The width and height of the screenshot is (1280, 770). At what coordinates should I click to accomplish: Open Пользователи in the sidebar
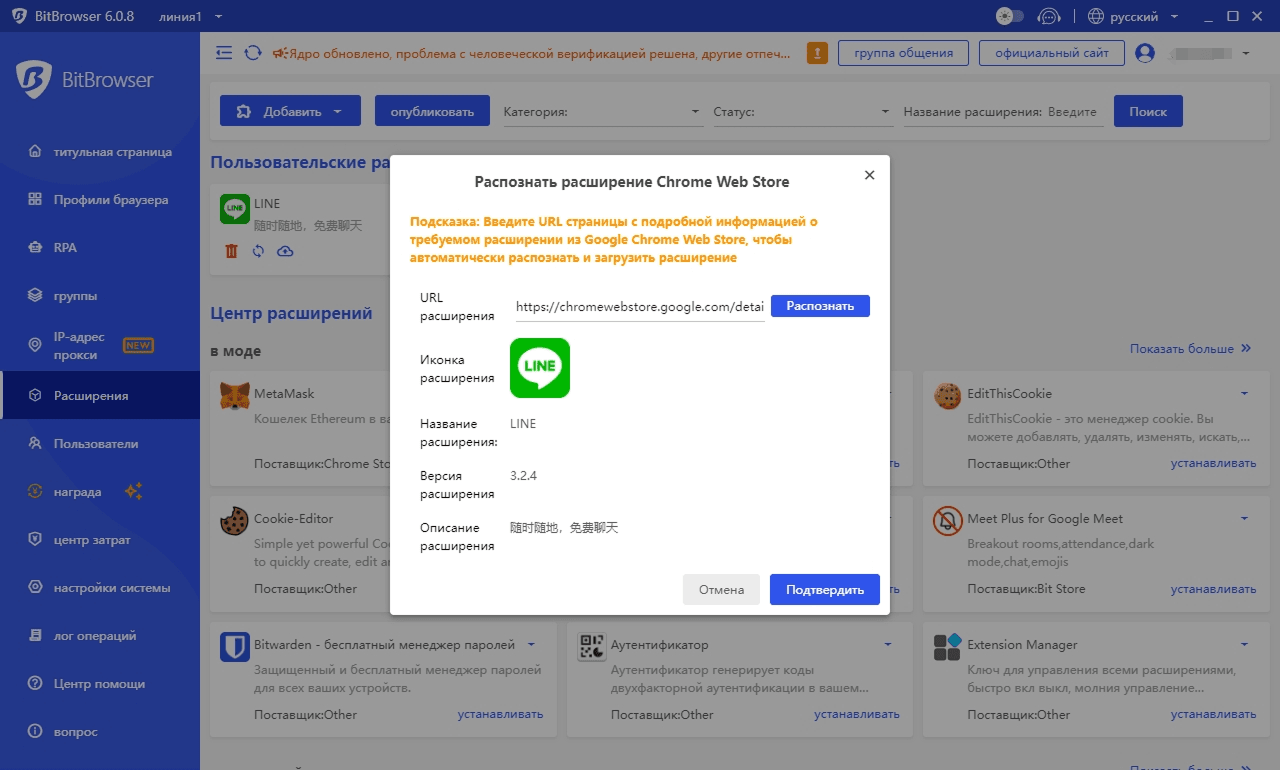[100, 444]
